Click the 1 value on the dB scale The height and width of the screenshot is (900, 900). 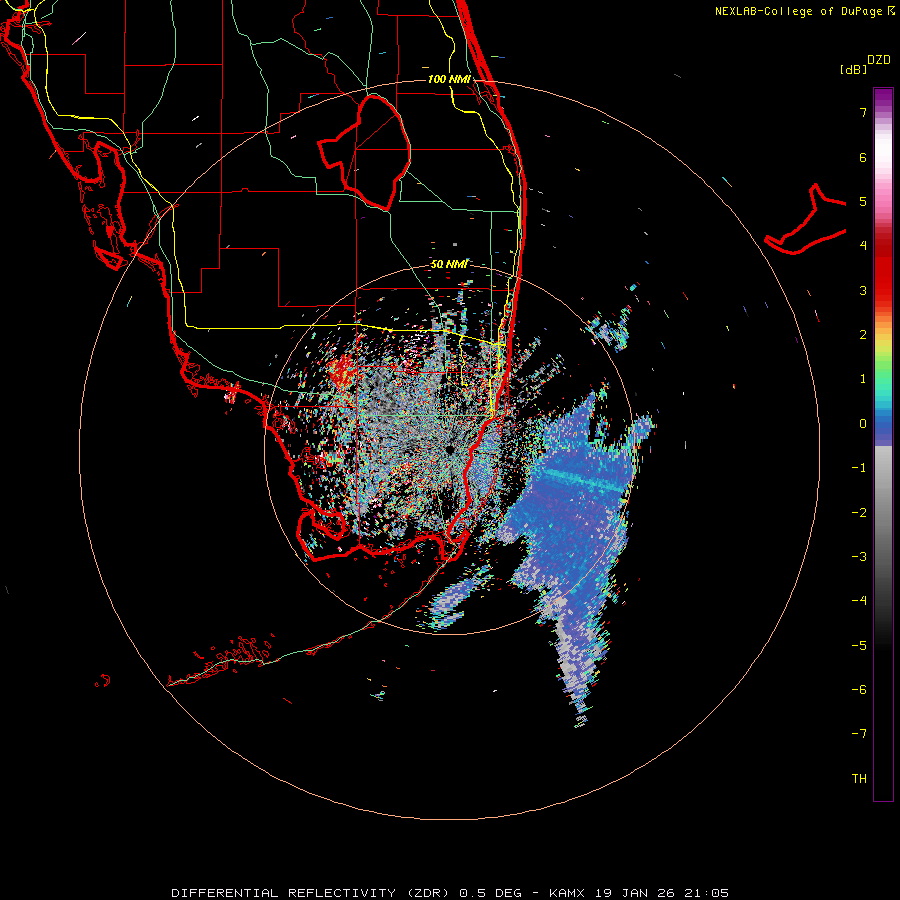point(863,379)
